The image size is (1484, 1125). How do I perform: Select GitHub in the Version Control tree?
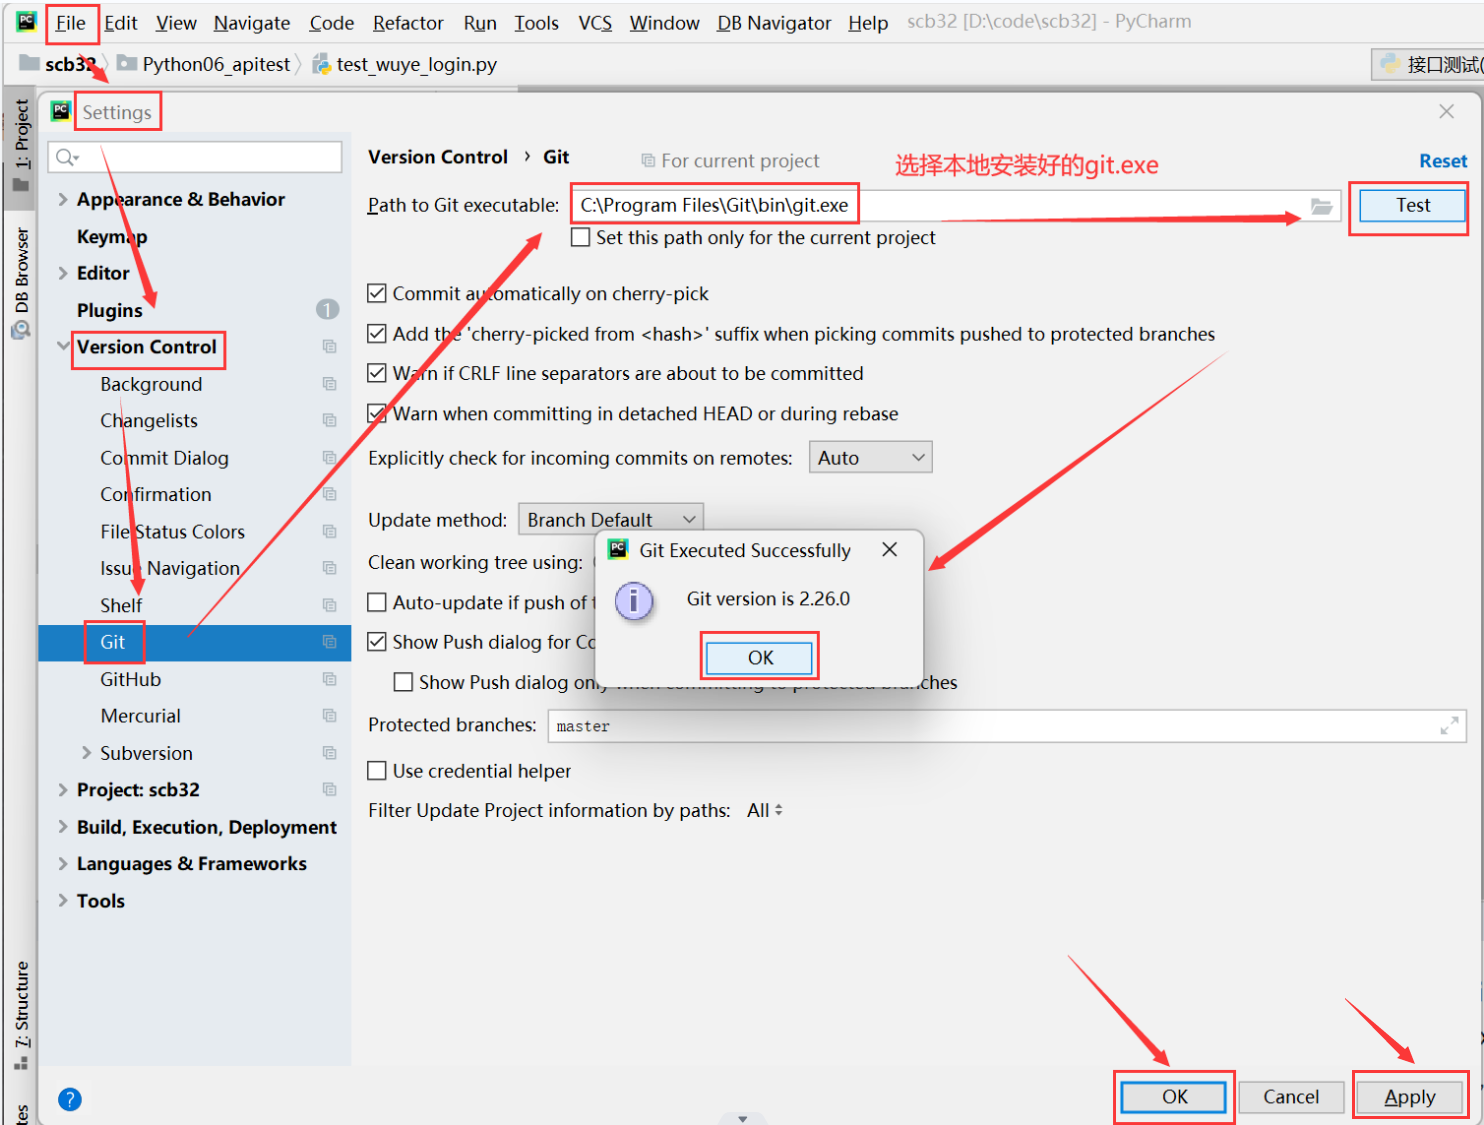tap(130, 679)
